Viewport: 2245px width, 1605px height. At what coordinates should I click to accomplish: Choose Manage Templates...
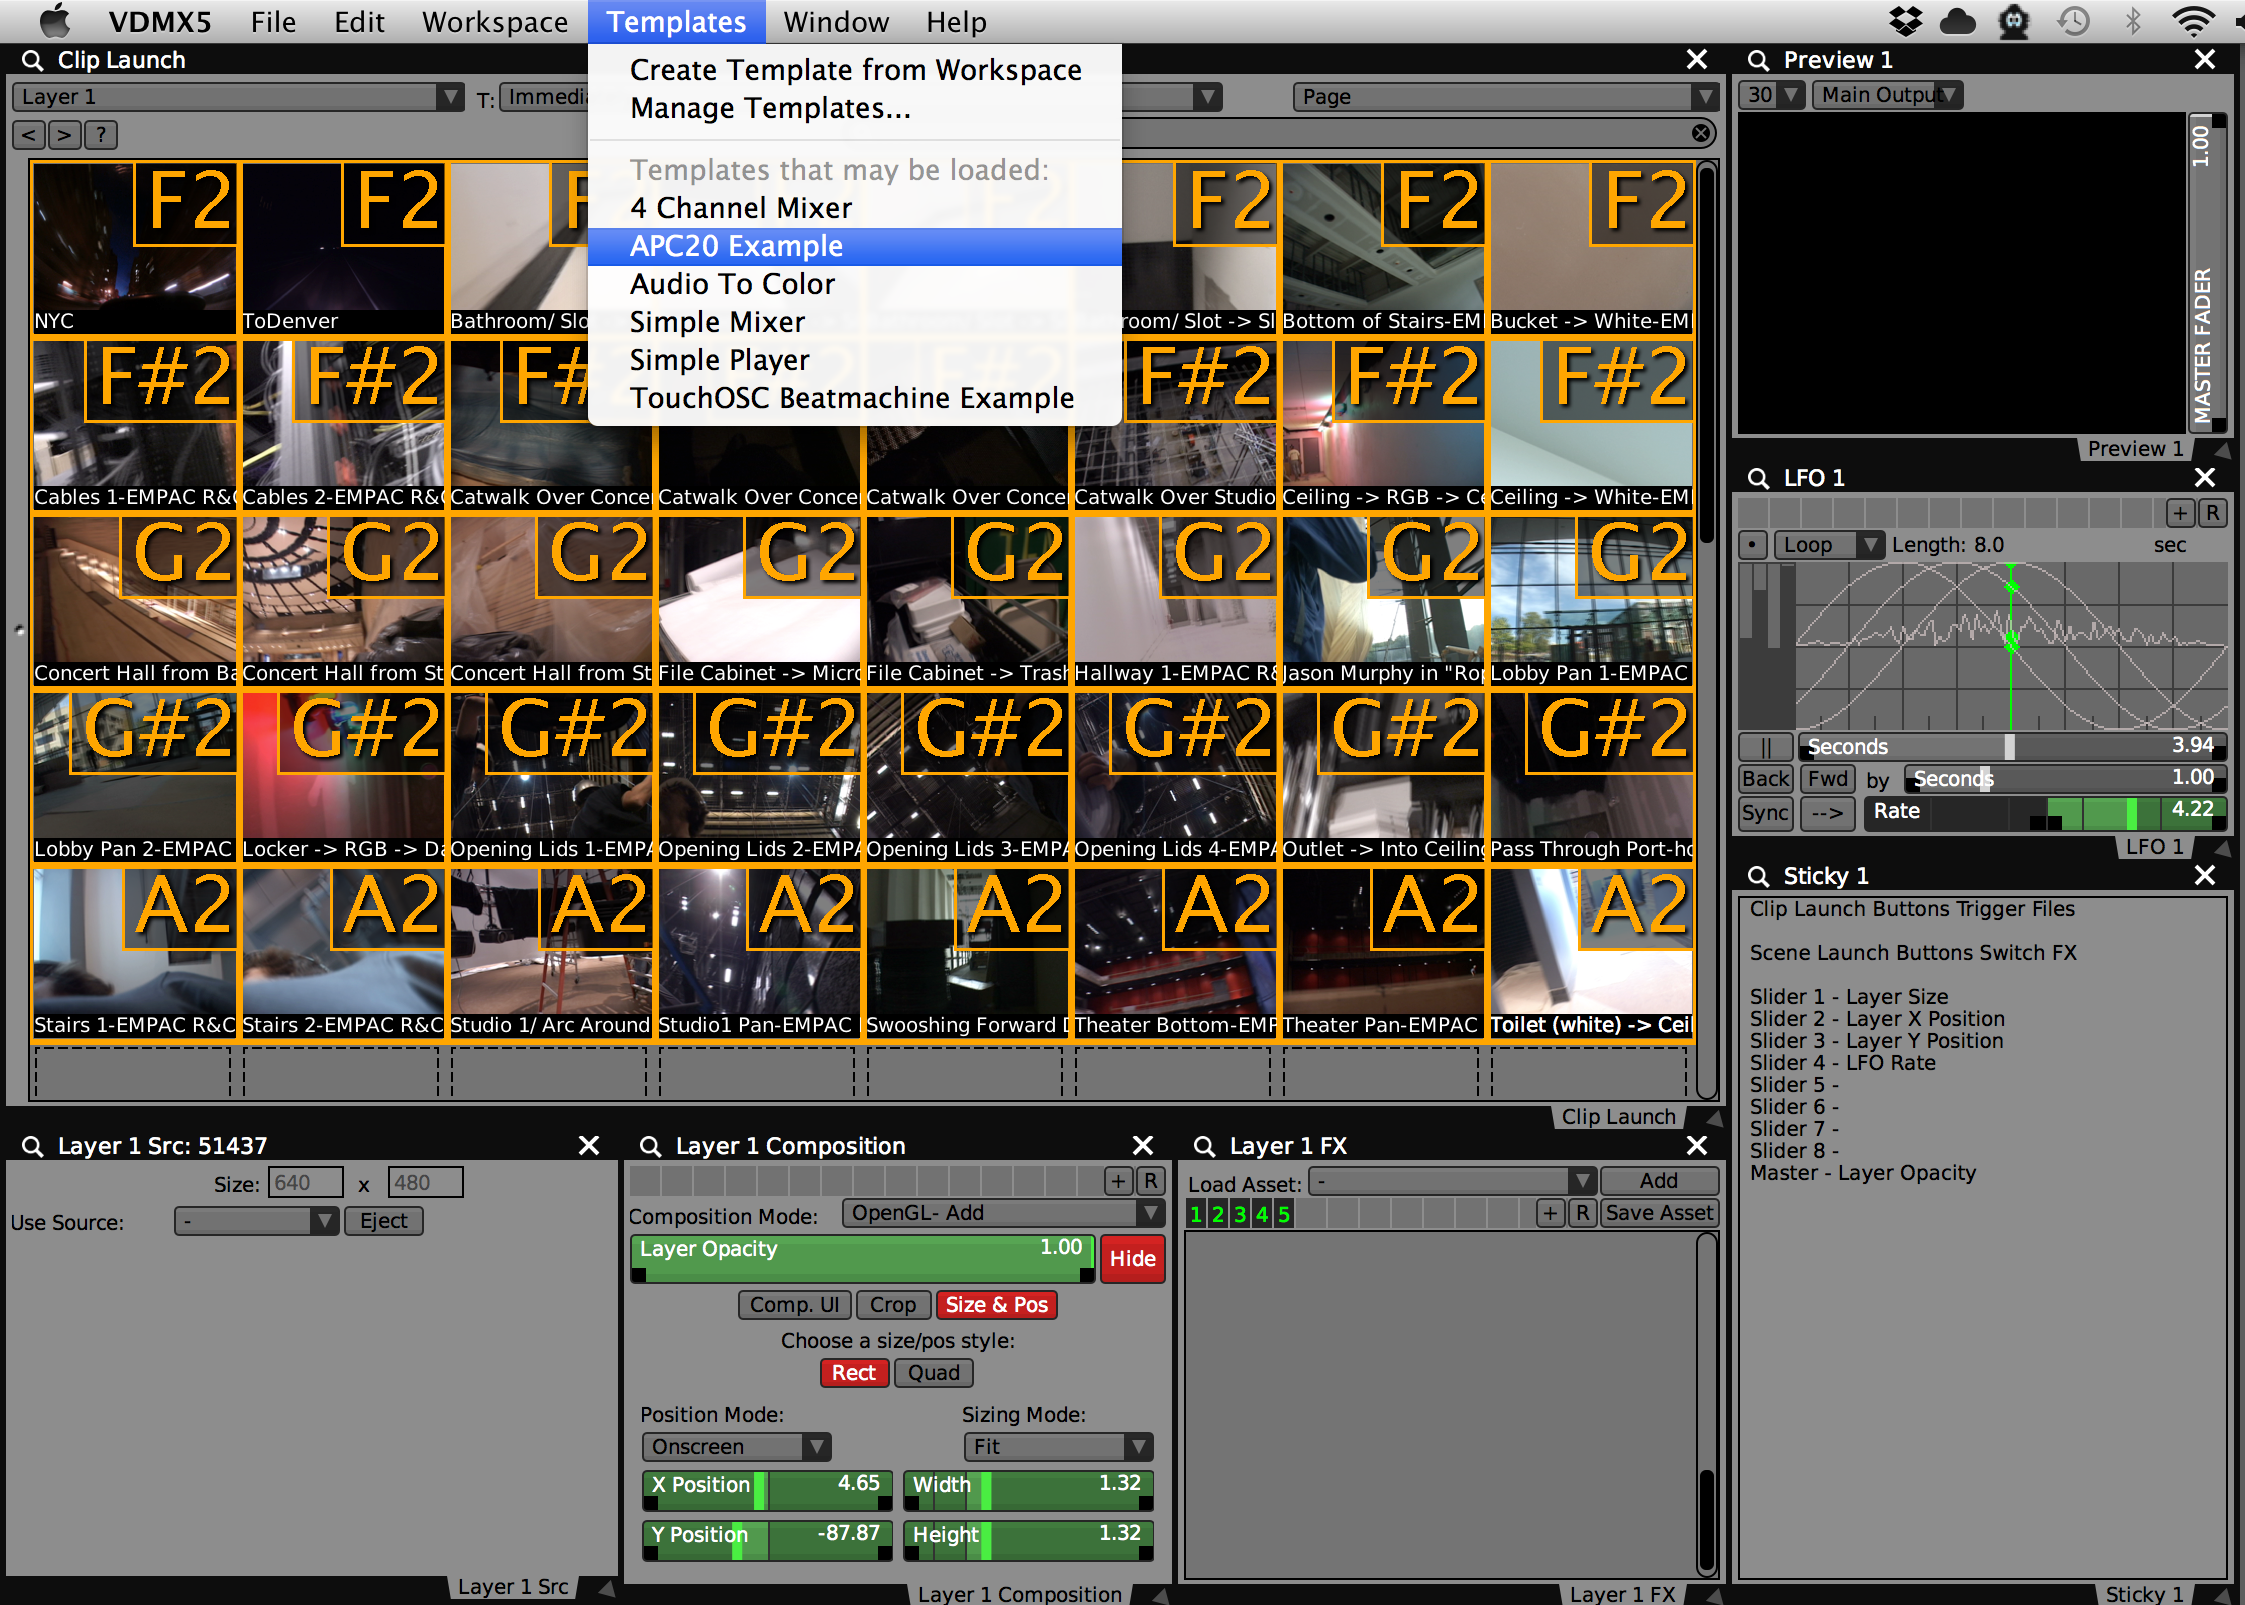(855, 108)
